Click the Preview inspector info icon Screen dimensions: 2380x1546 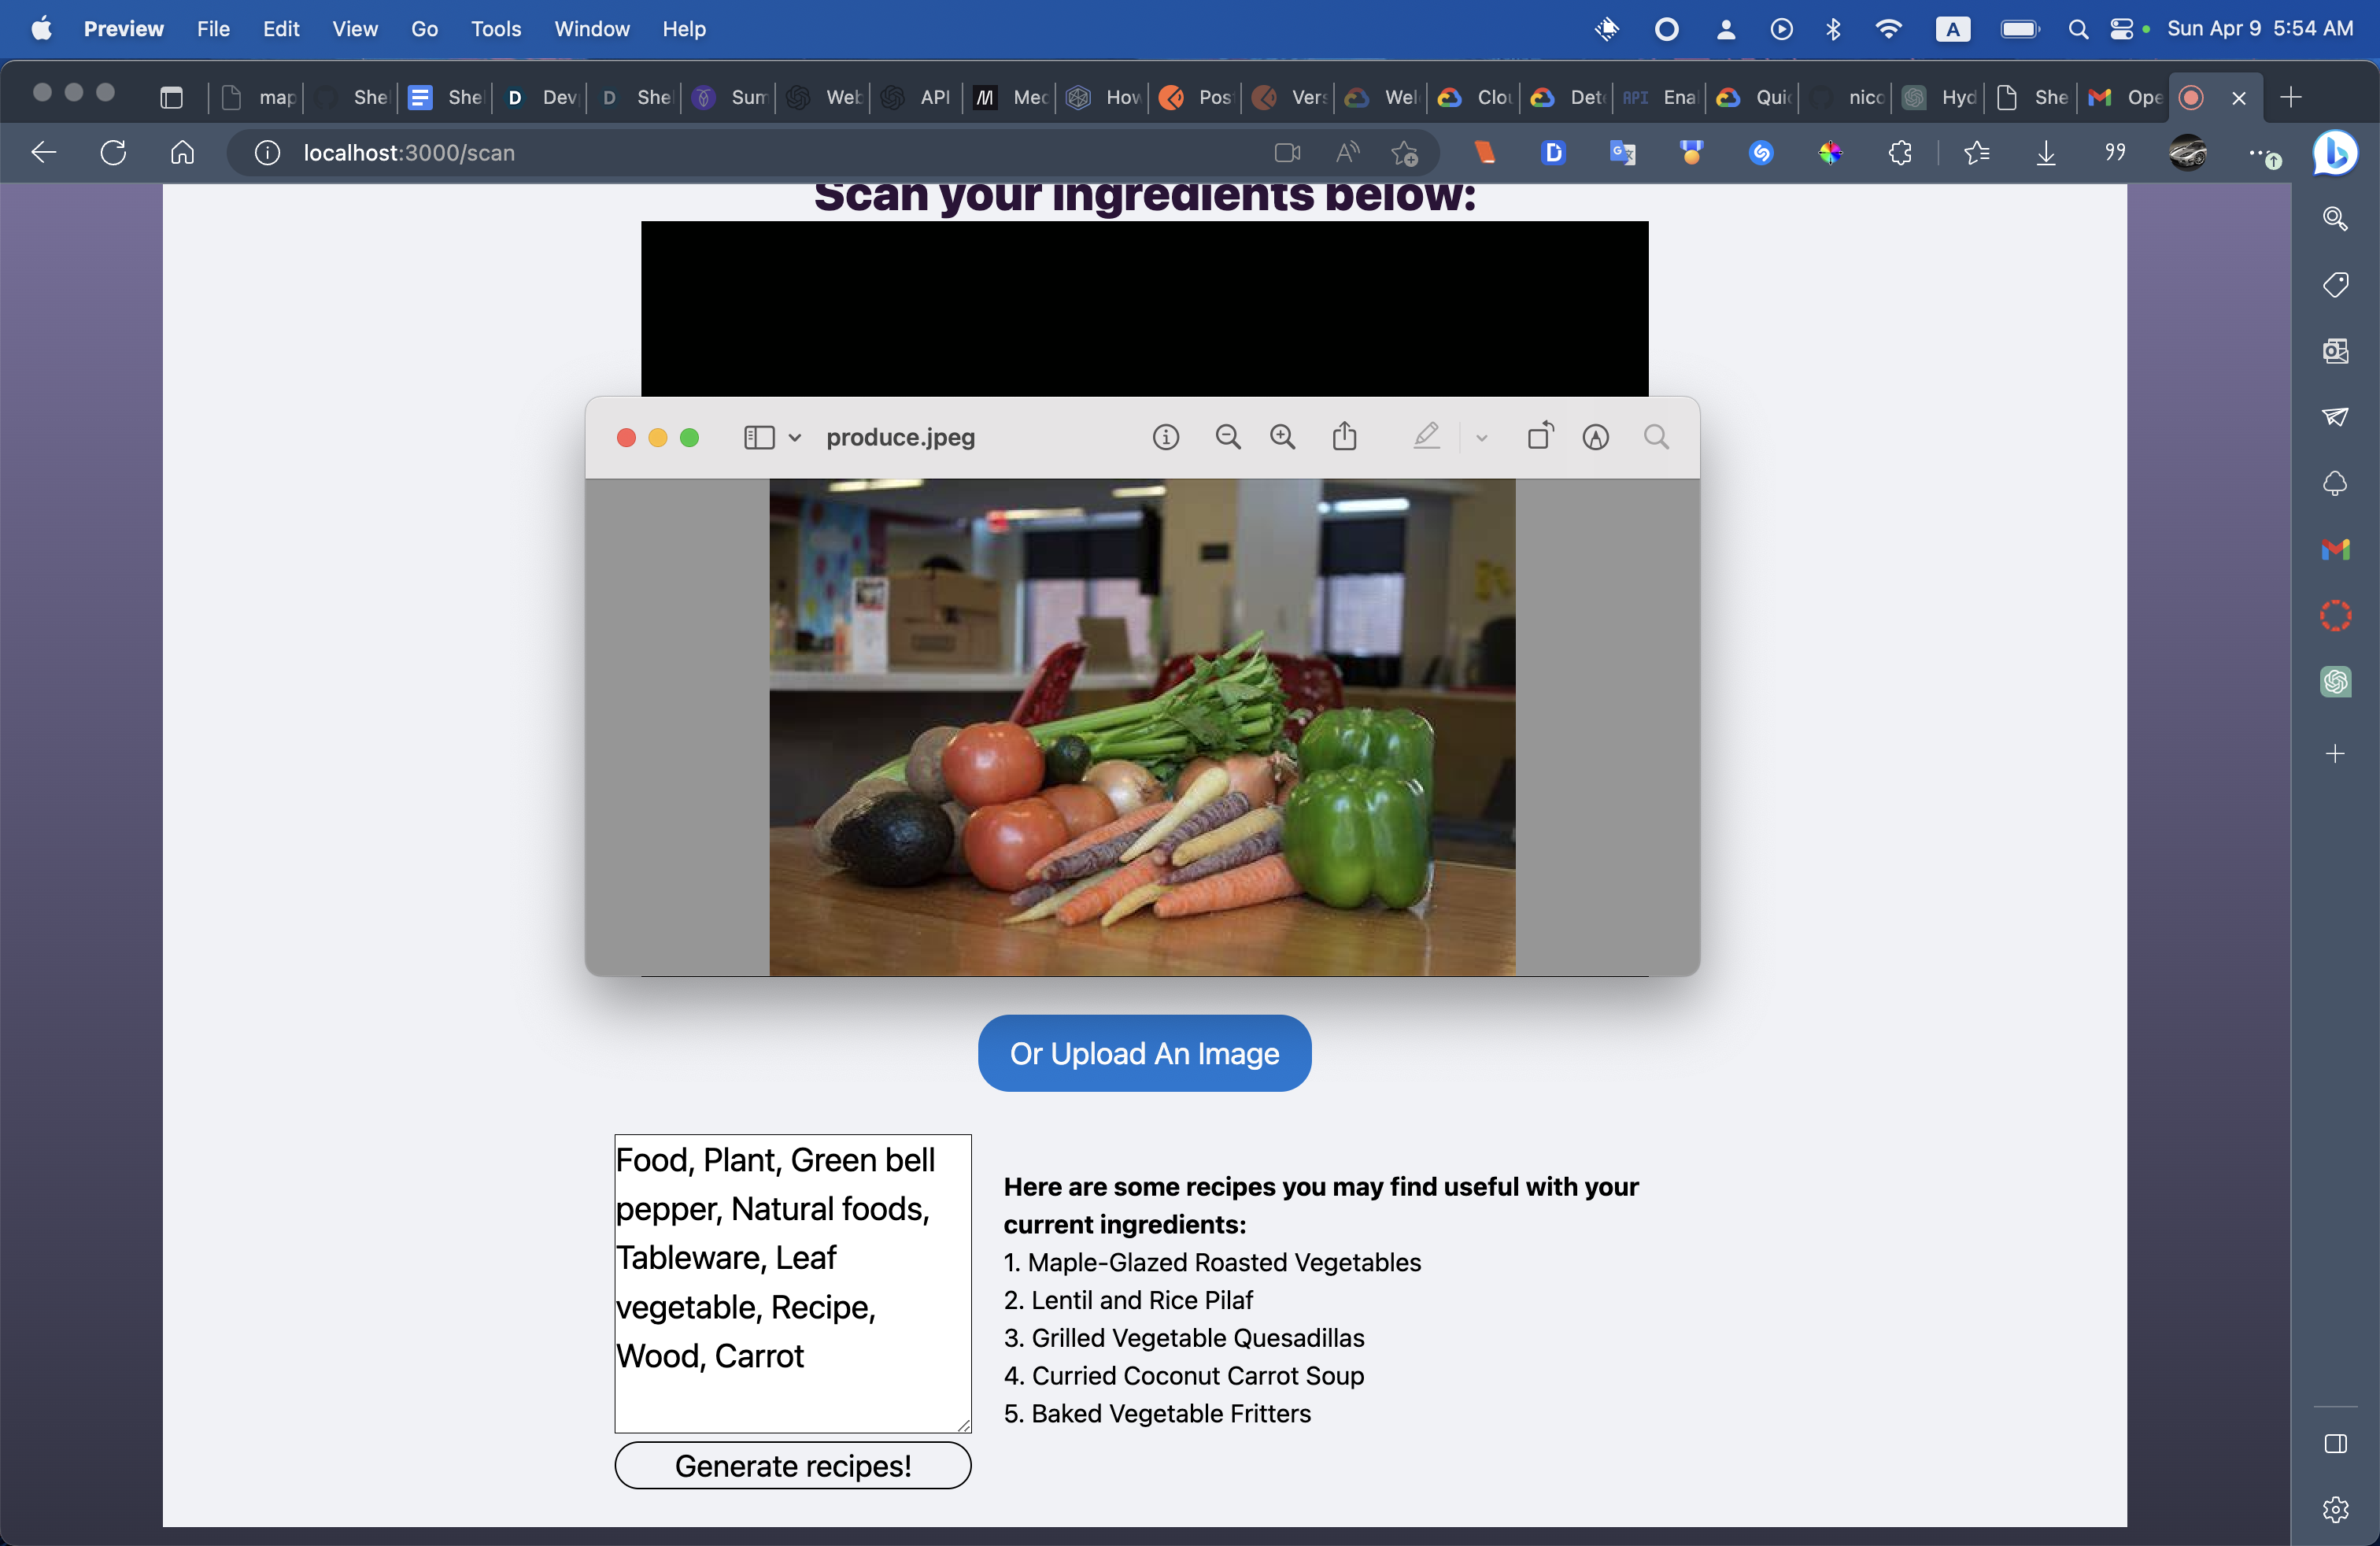1166,437
